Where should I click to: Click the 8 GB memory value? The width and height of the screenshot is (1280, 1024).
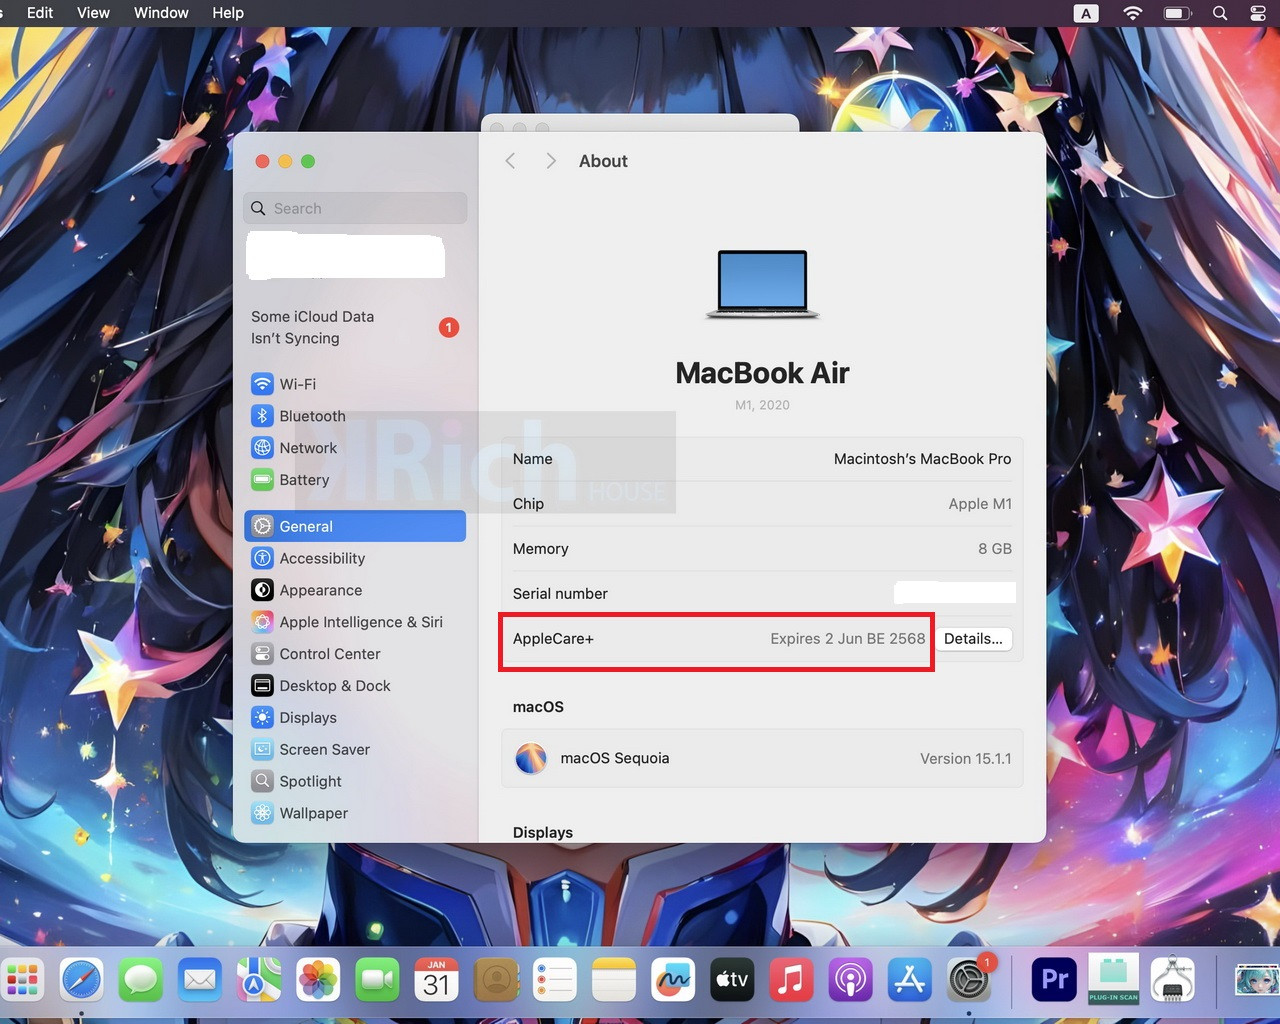tap(995, 549)
